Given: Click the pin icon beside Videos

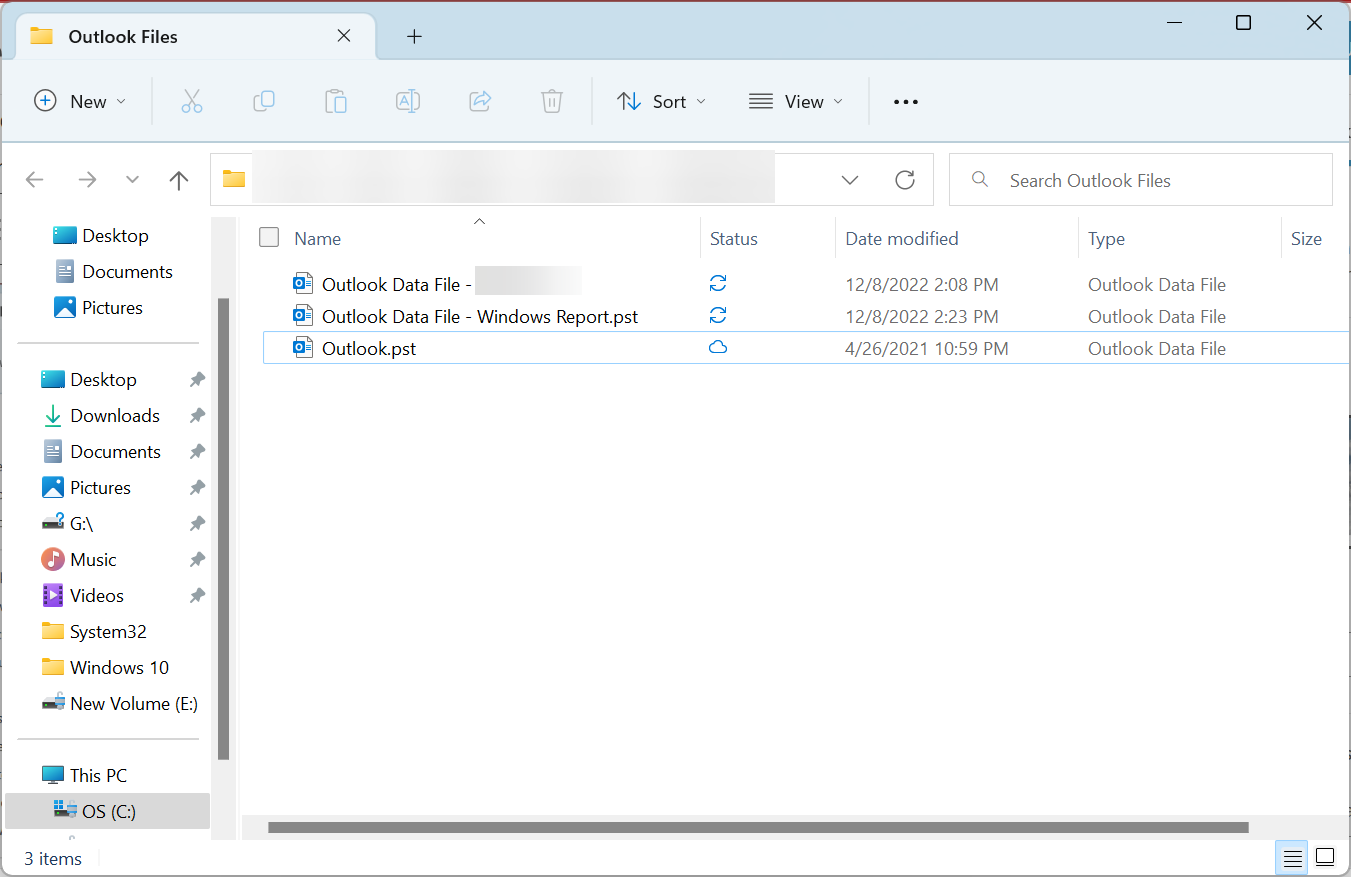Looking at the screenshot, I should [197, 596].
